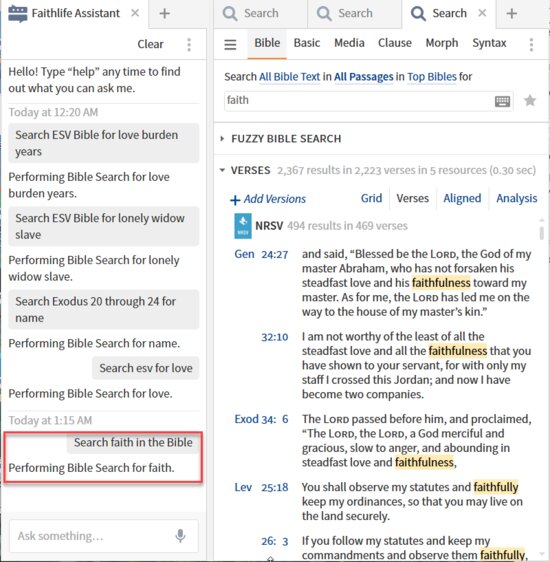Open the Gen 24:27 verse reference
The height and width of the screenshot is (562, 550).
(261, 254)
